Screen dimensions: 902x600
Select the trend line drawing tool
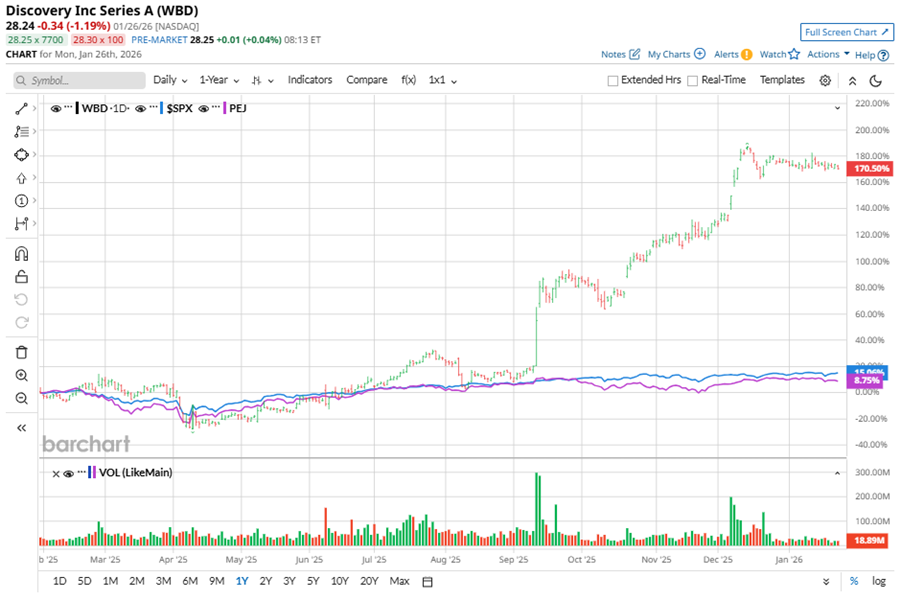21,109
